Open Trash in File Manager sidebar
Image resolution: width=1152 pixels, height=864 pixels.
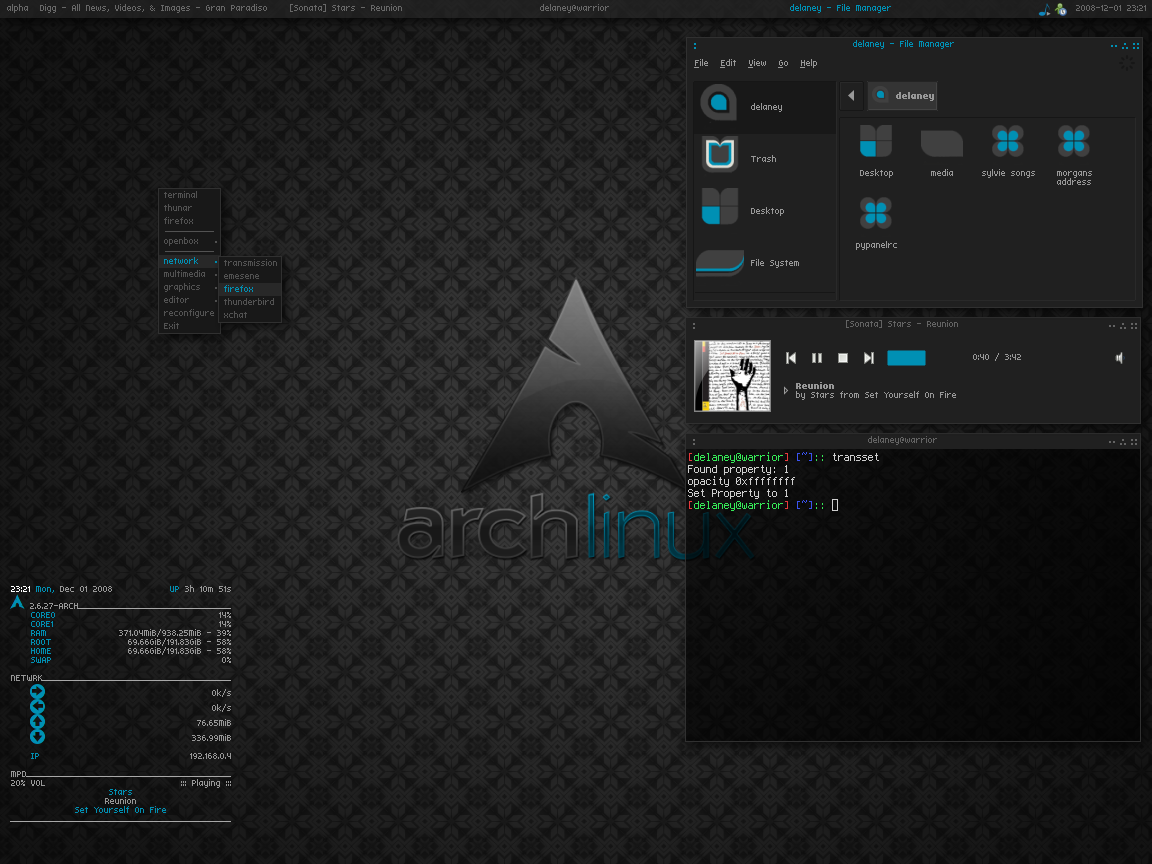764,159
